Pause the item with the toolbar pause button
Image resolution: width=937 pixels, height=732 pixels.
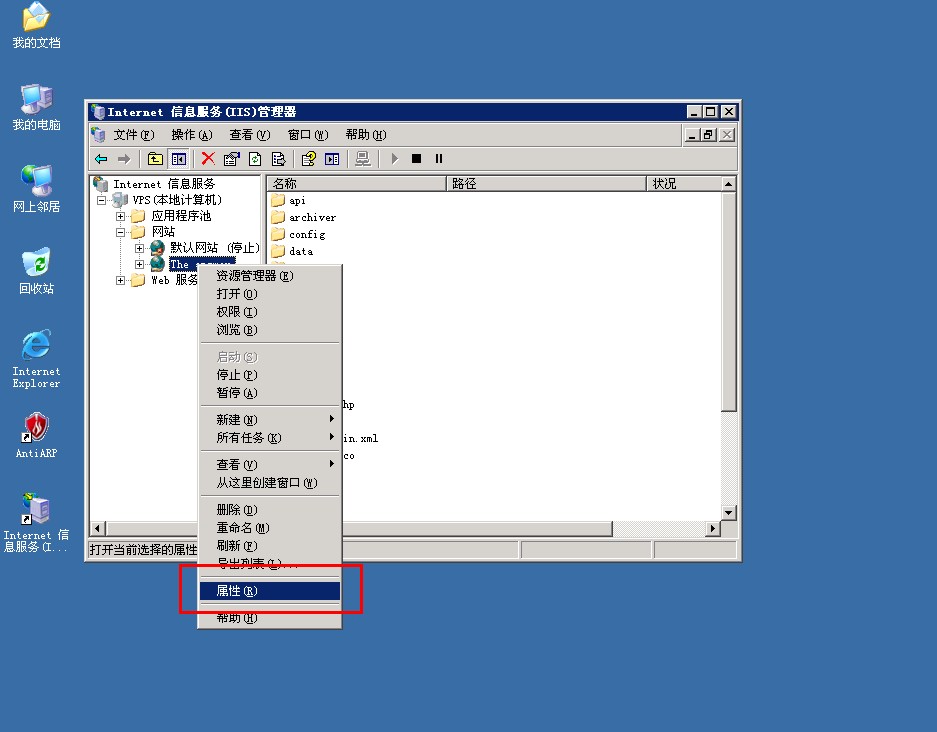click(x=439, y=159)
